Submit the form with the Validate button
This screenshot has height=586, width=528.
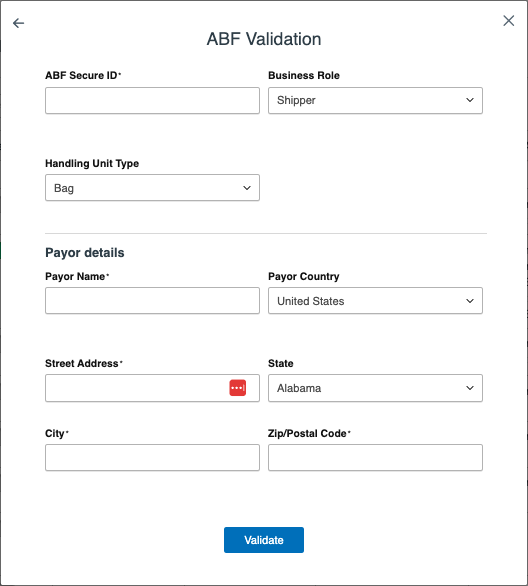[x=264, y=540]
